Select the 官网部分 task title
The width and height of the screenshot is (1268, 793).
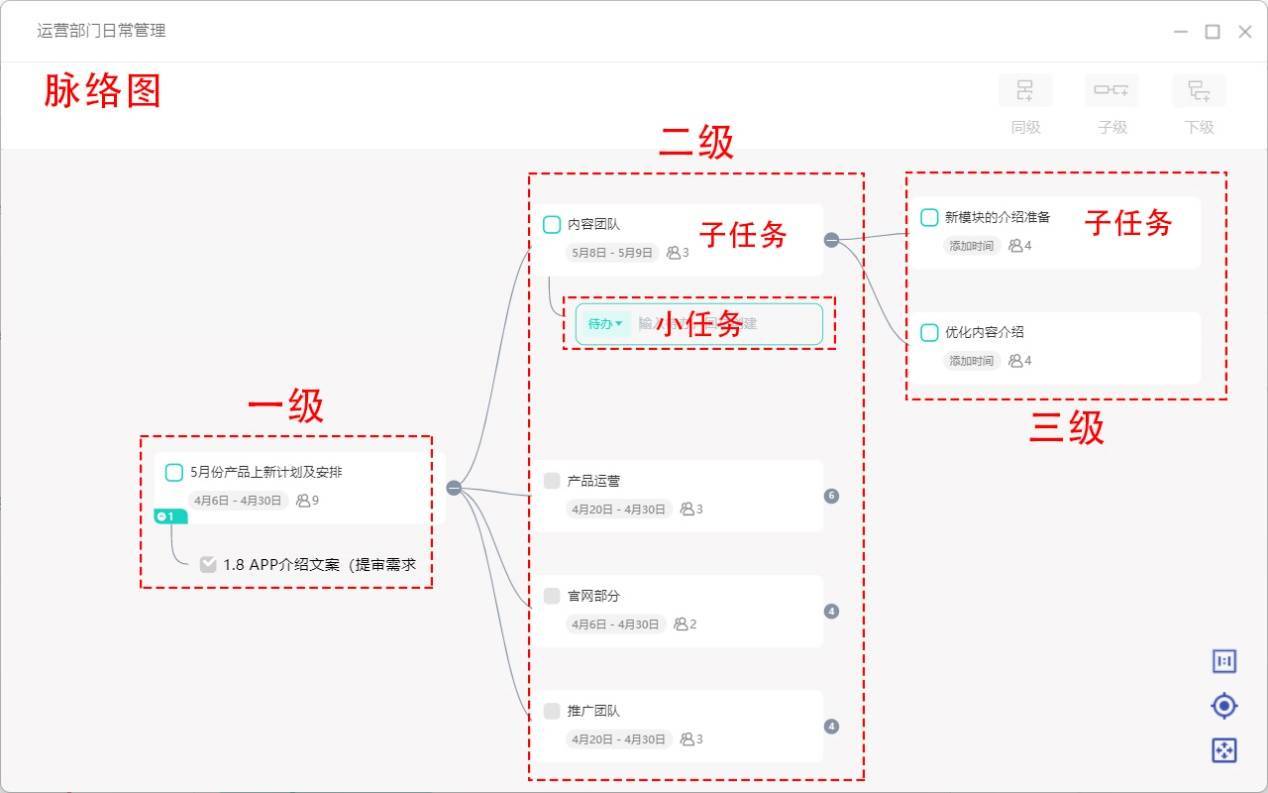(x=594, y=596)
